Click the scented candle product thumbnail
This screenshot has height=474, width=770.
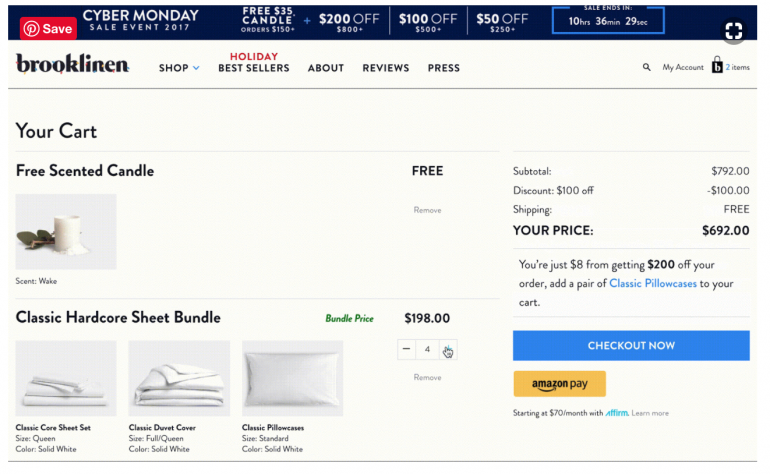tap(66, 231)
